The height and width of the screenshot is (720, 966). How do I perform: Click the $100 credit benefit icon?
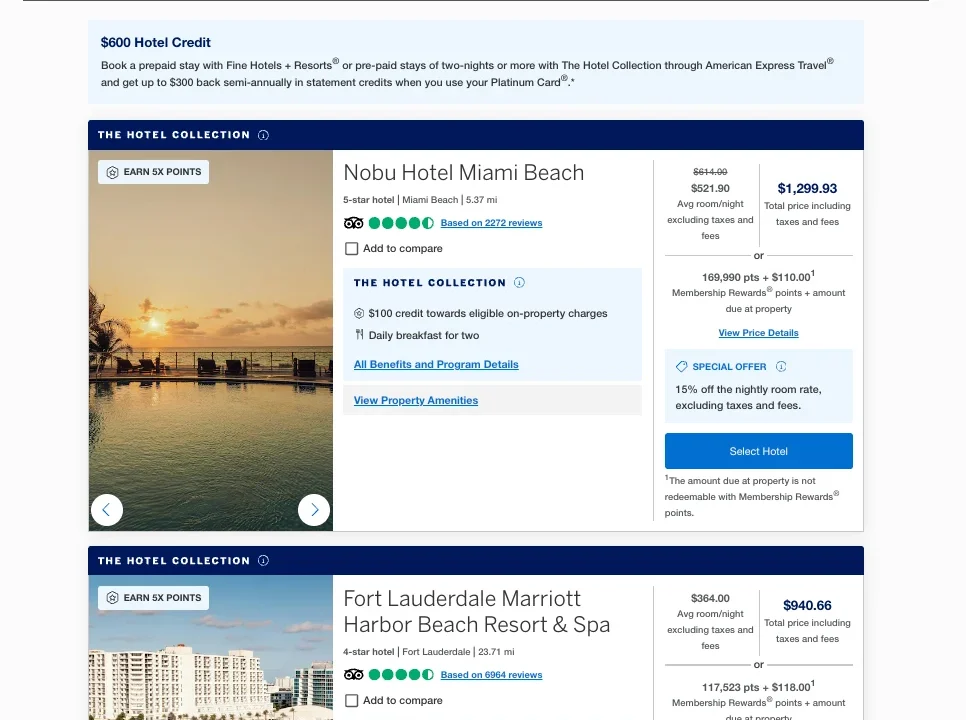tap(359, 313)
